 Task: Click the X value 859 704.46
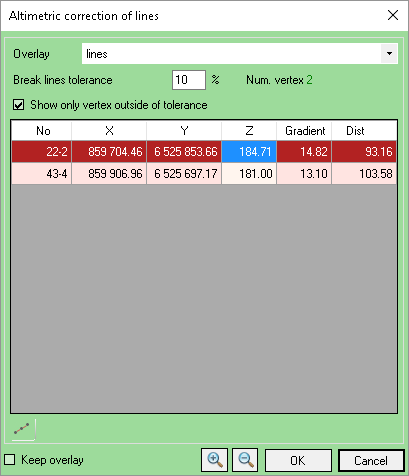coord(109,152)
